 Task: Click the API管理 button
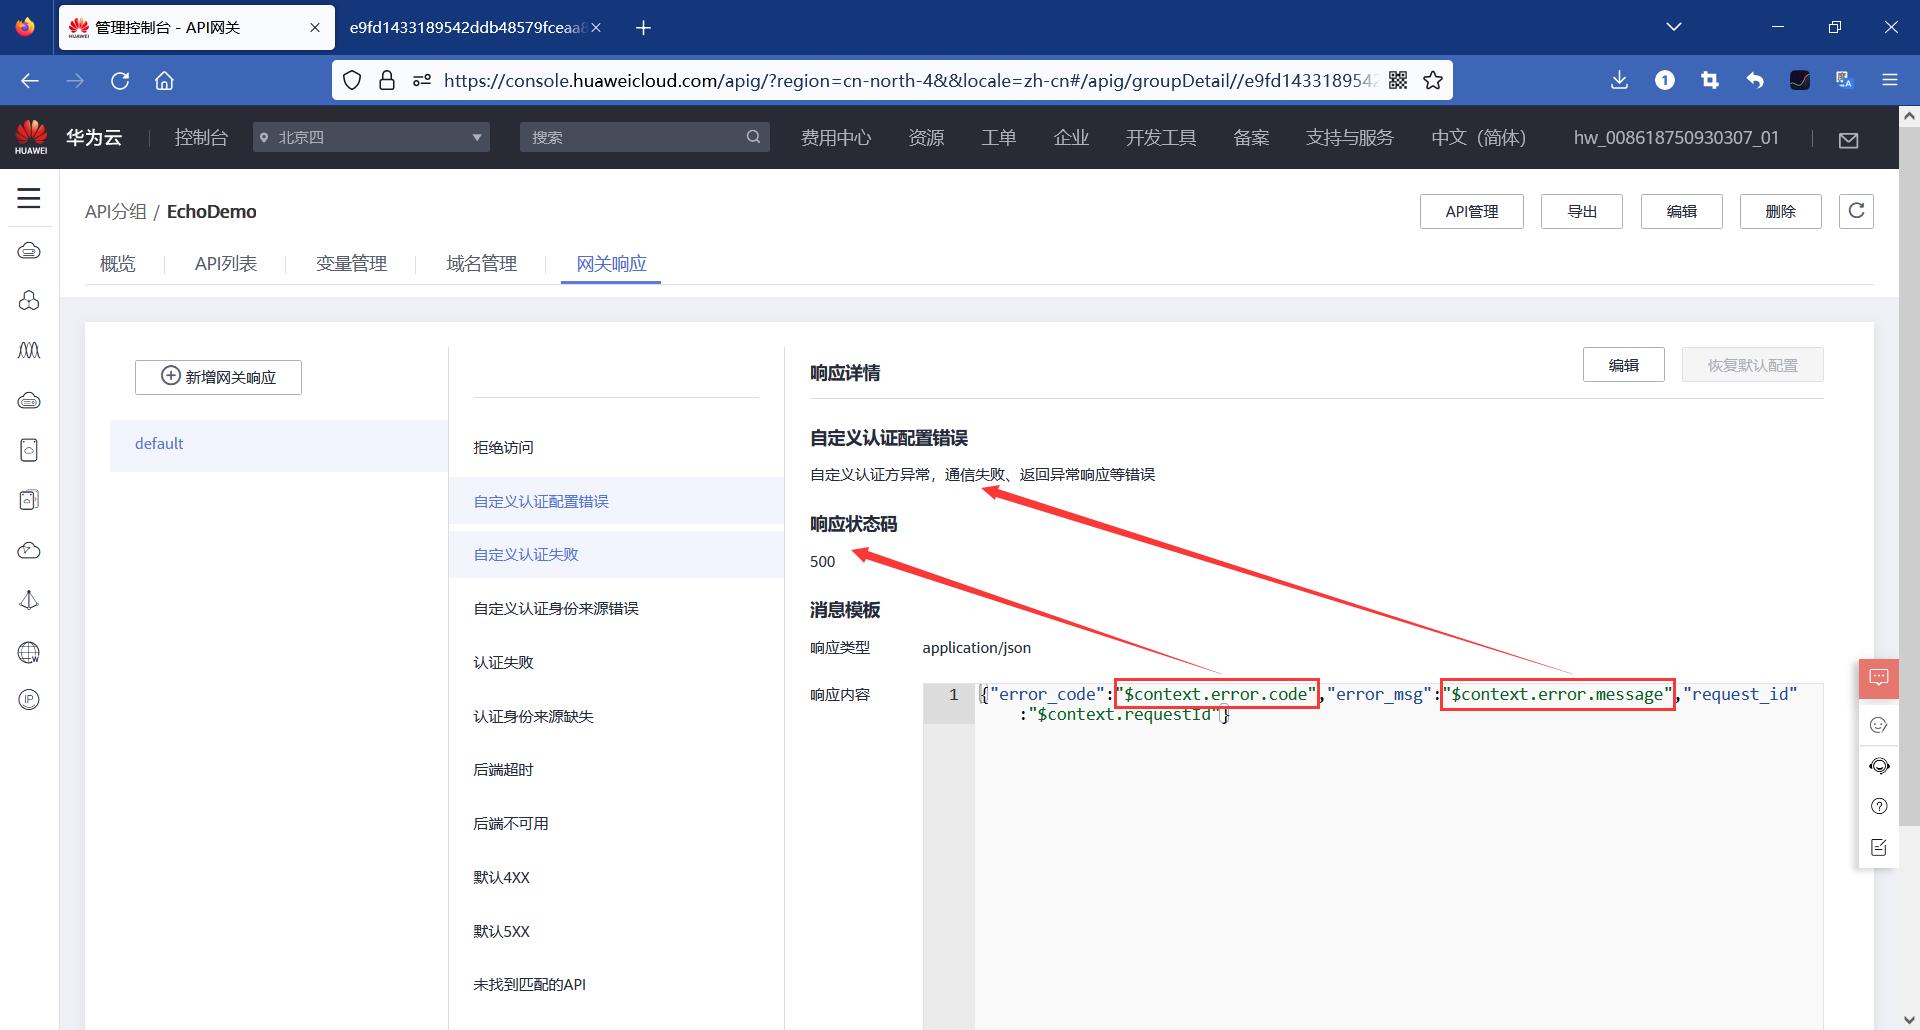1471,211
